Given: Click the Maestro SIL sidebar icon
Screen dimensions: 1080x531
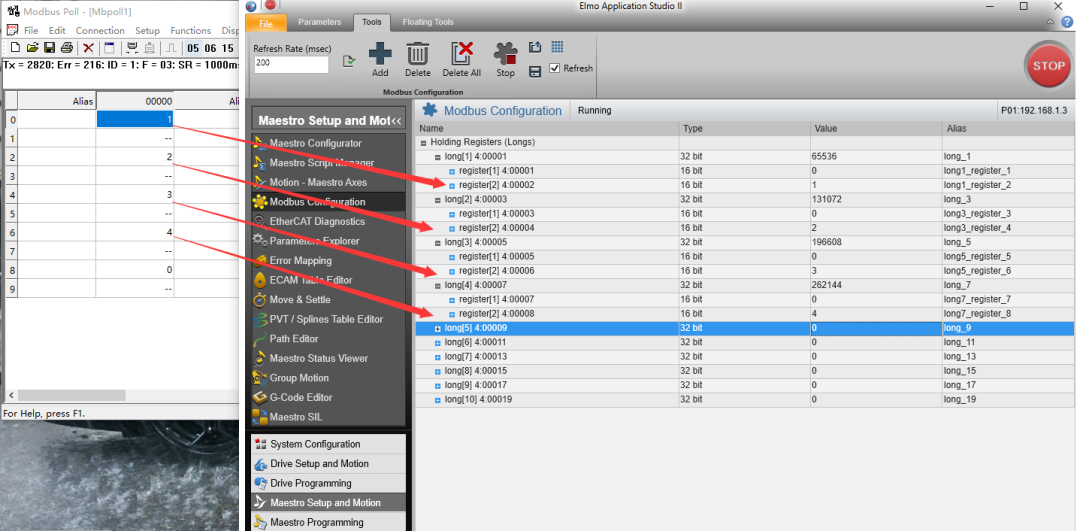Looking at the screenshot, I should point(260,417).
